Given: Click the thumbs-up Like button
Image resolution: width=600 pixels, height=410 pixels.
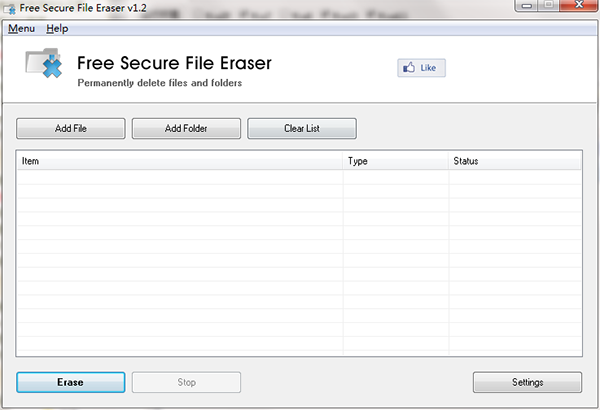Looking at the screenshot, I should click(421, 68).
